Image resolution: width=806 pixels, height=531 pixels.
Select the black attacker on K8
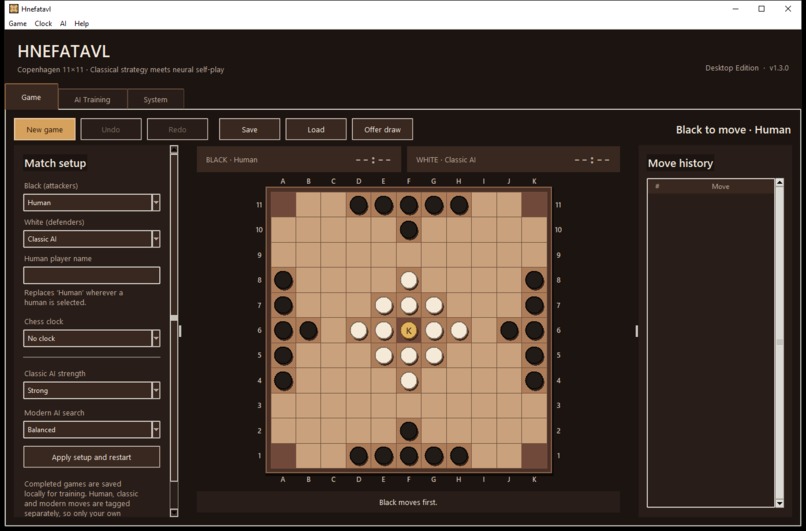535,280
